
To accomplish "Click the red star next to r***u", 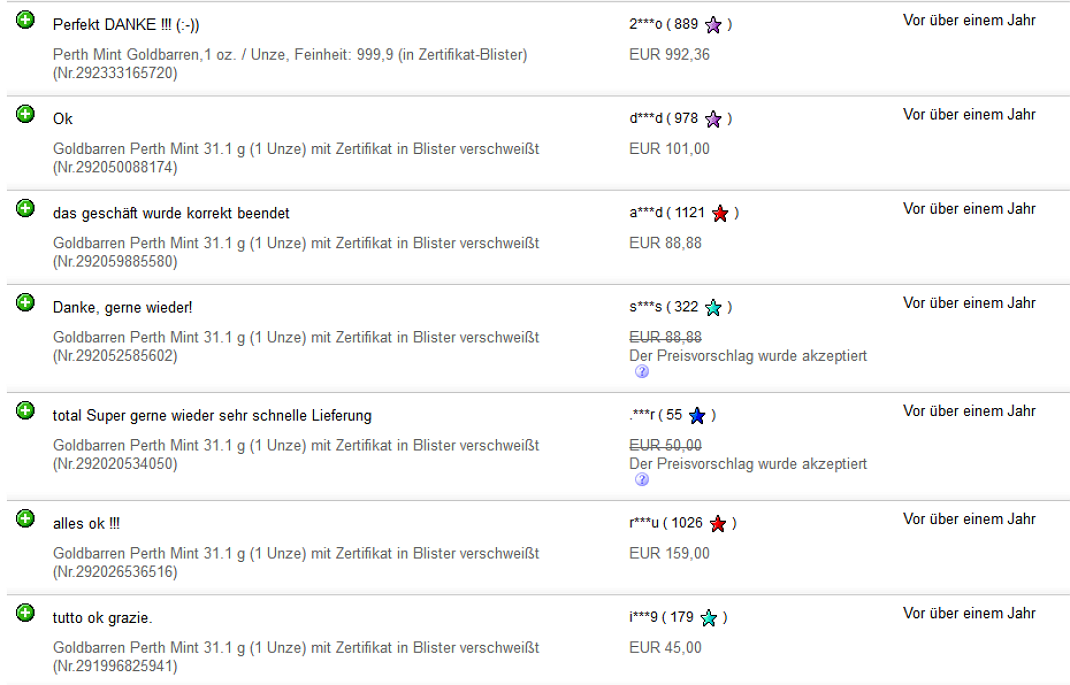I will point(717,523).
